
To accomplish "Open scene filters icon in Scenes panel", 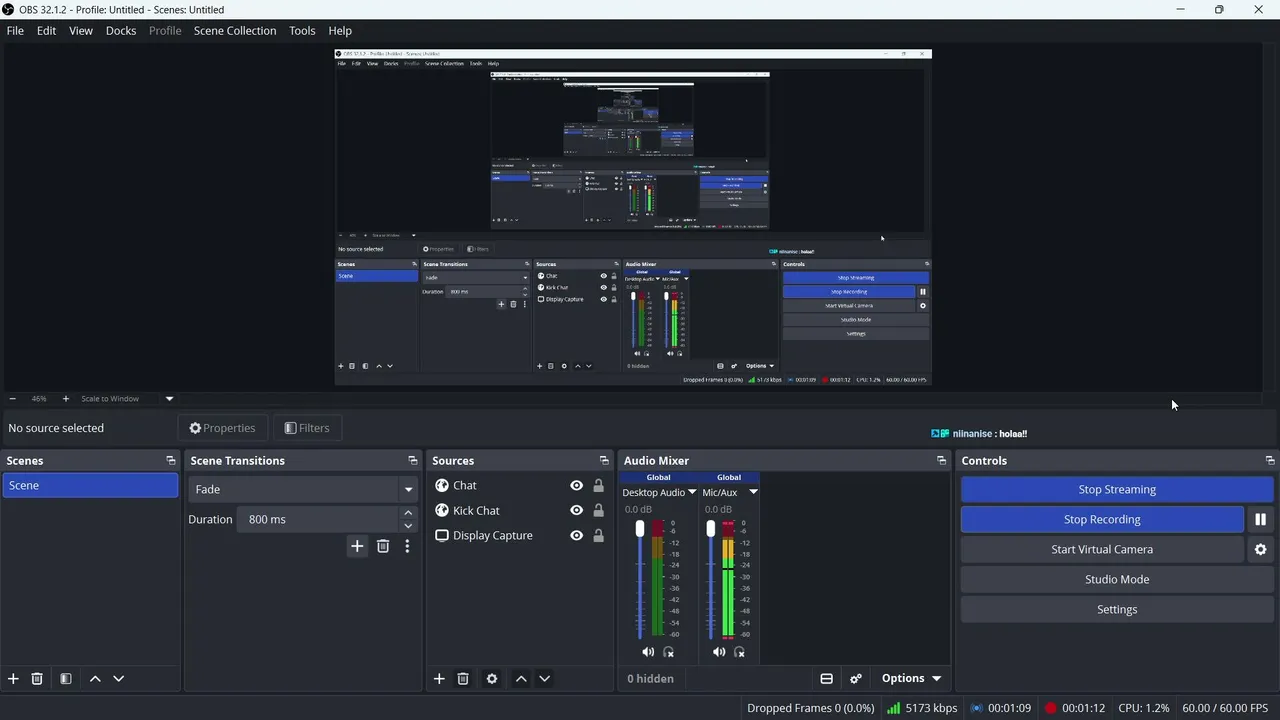I will point(65,678).
